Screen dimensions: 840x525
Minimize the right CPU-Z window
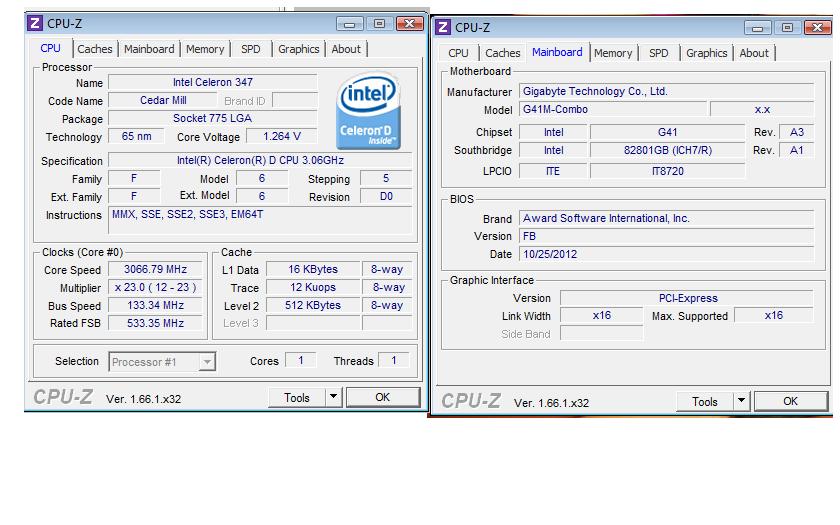click(758, 27)
